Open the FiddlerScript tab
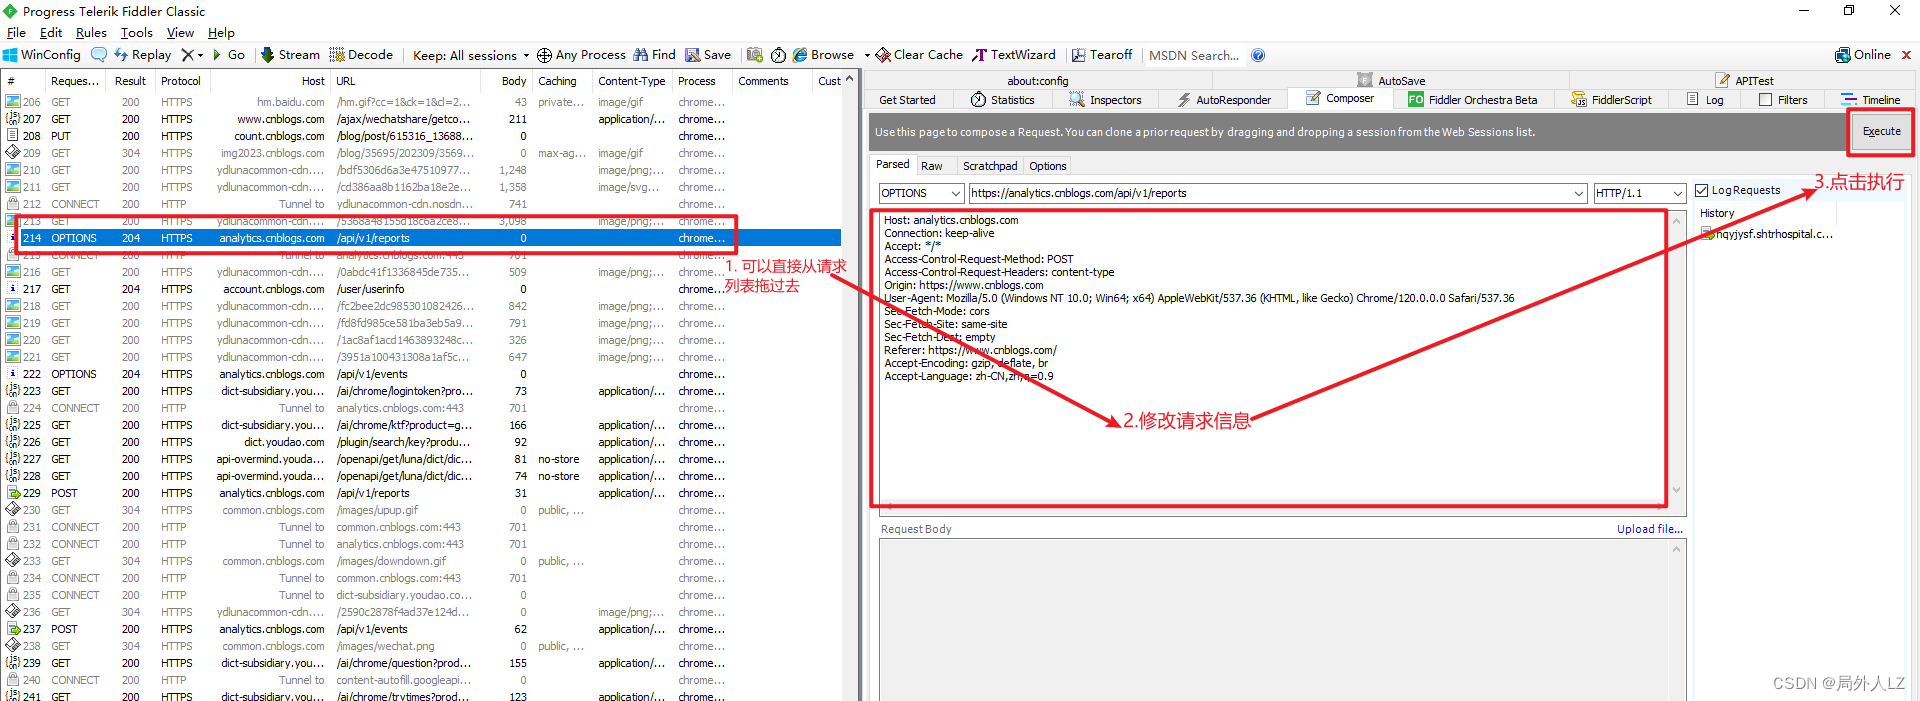Screen dimensions: 1920x701 click(x=1611, y=100)
